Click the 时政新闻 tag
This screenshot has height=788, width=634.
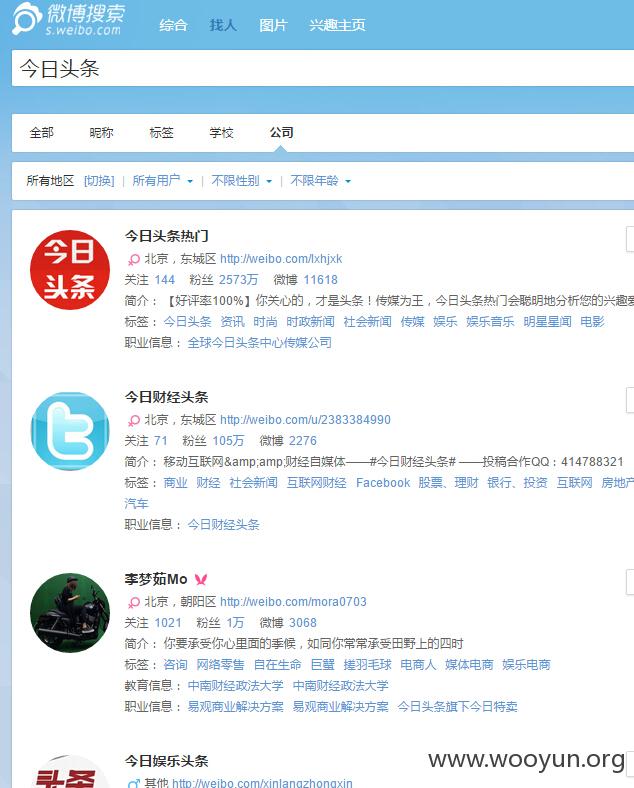point(310,322)
